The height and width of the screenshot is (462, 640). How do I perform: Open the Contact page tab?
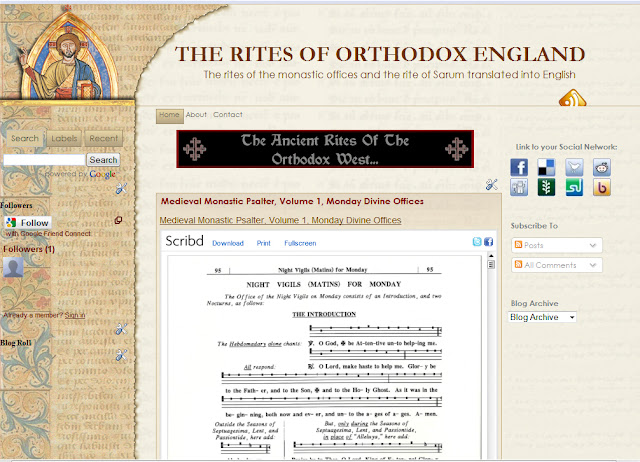click(228, 115)
